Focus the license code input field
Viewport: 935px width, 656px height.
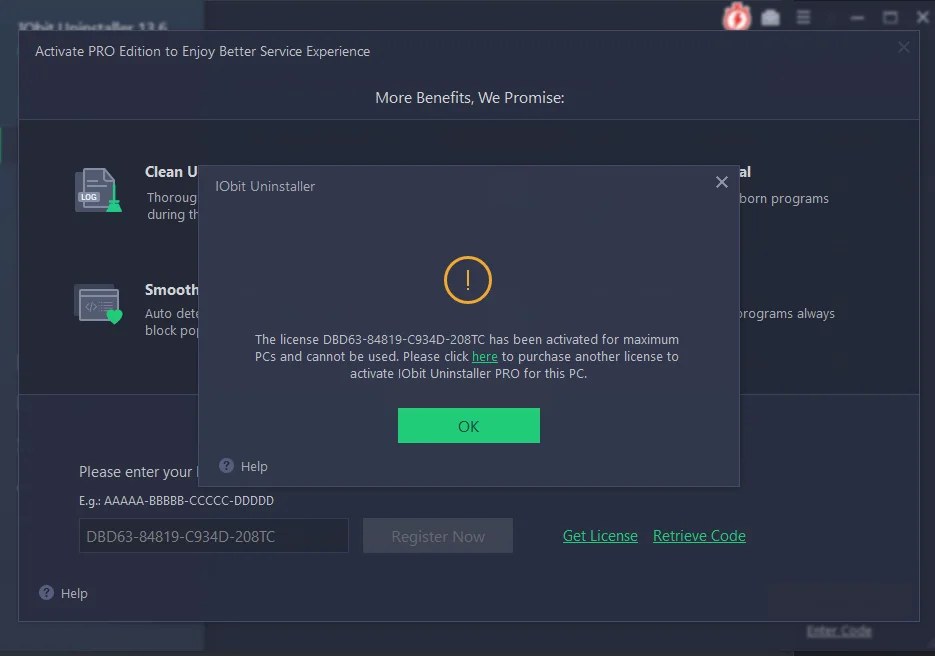(213, 536)
